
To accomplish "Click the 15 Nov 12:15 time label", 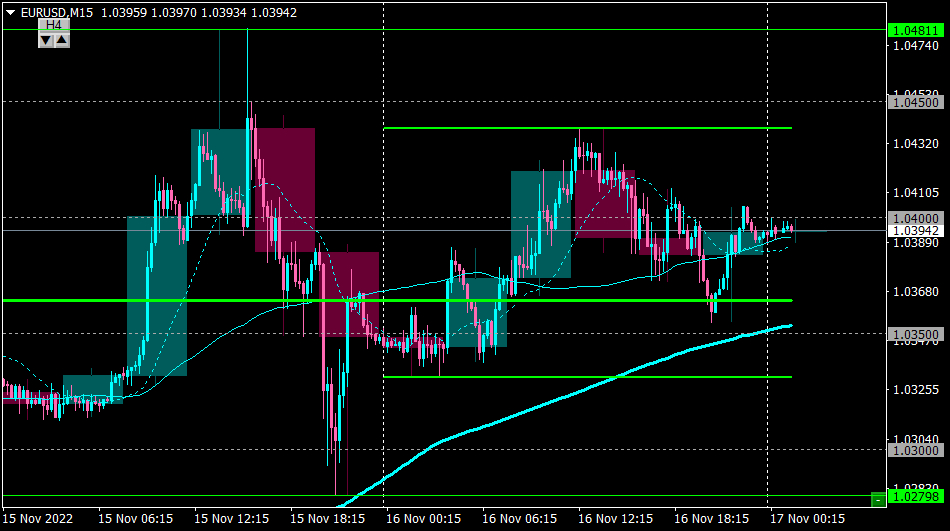I will tap(231, 519).
